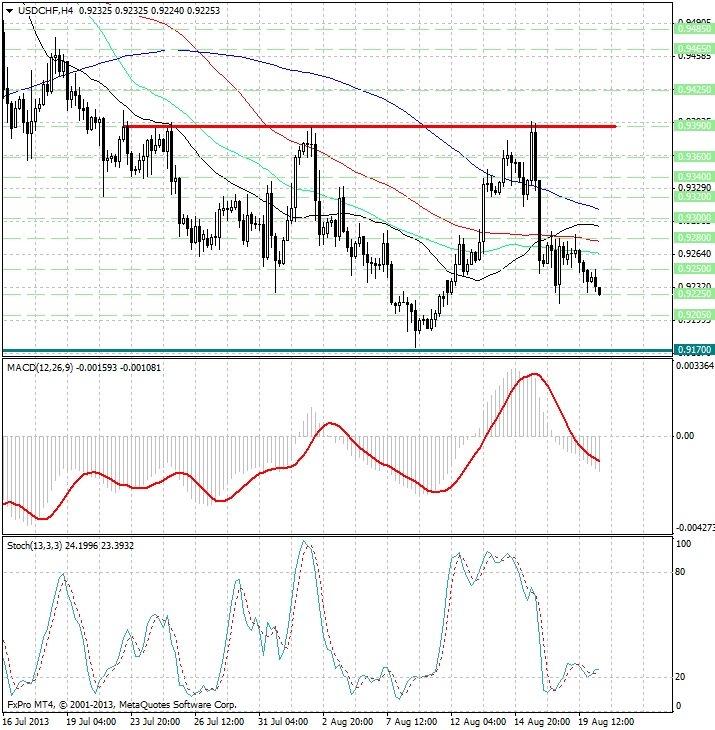Click the Stochastic 20 level label

(x=680, y=677)
